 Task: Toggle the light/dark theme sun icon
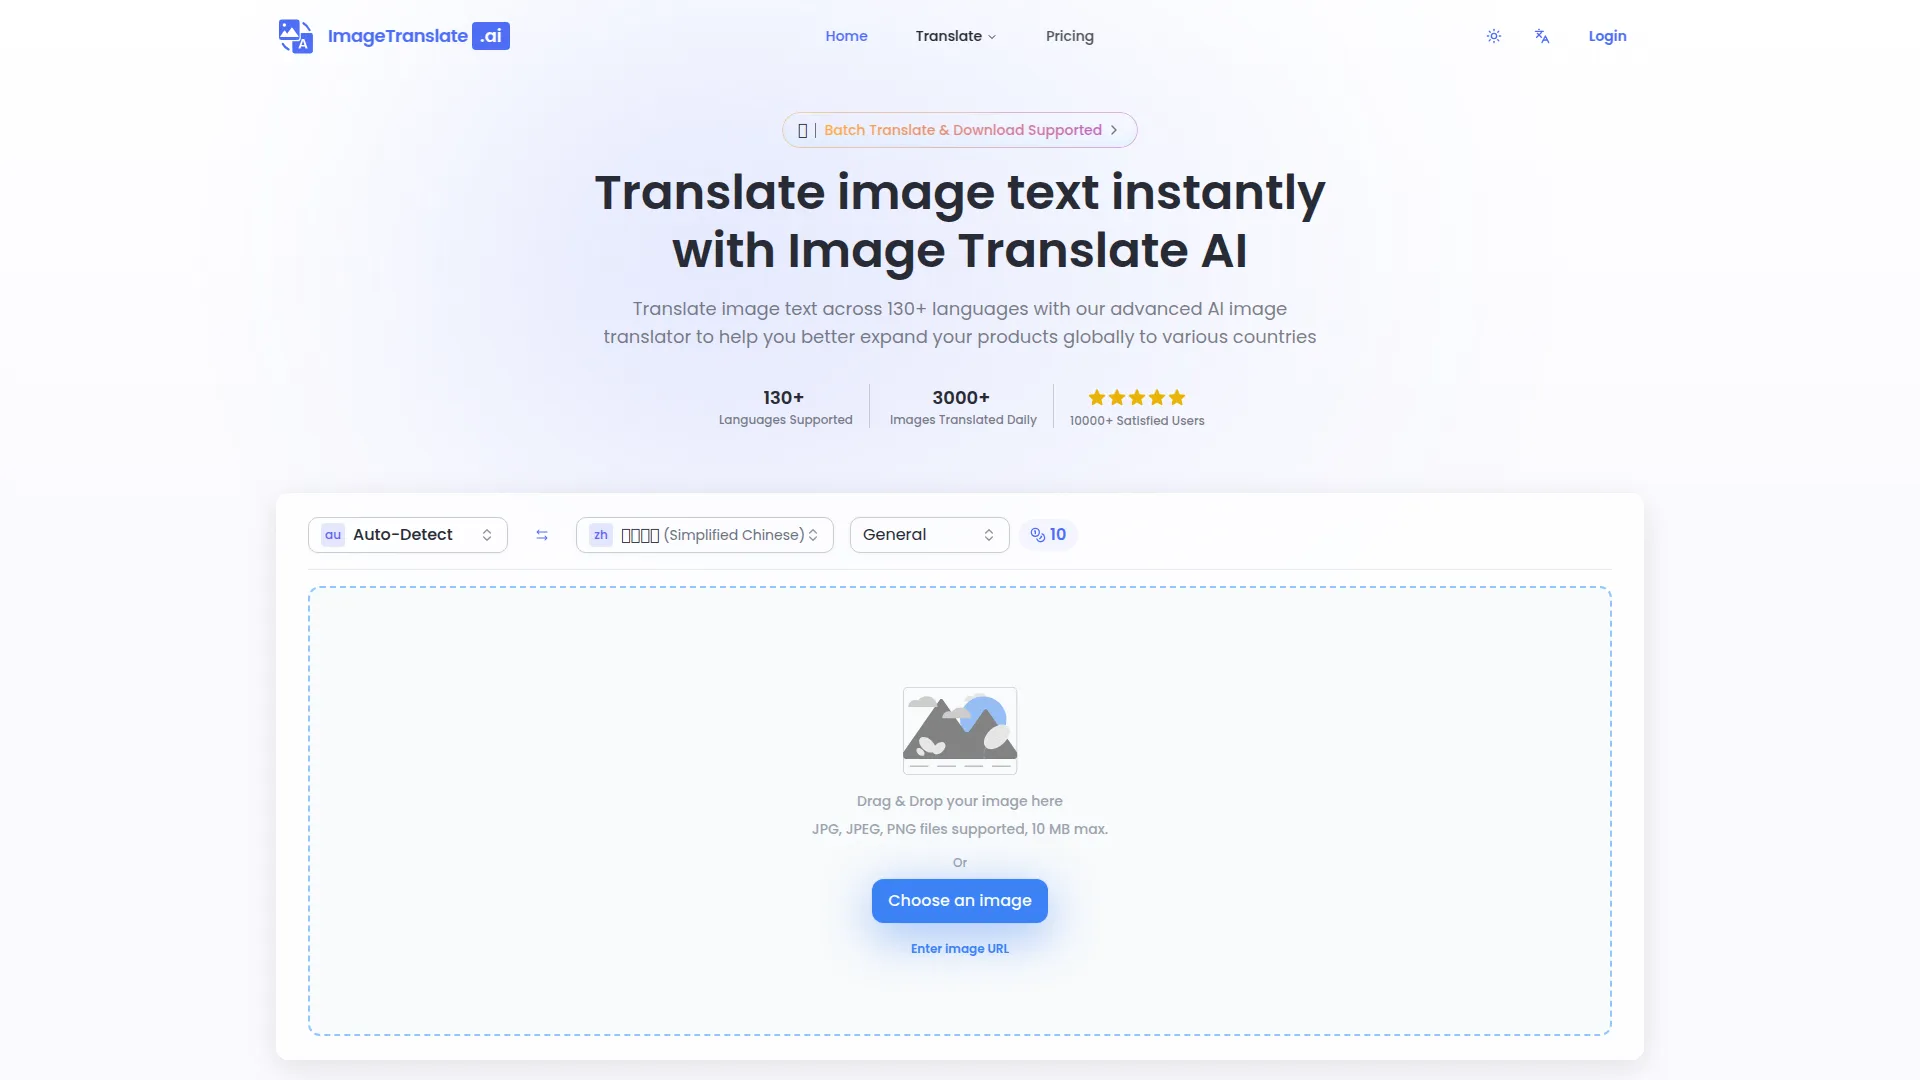pyautogui.click(x=1493, y=36)
